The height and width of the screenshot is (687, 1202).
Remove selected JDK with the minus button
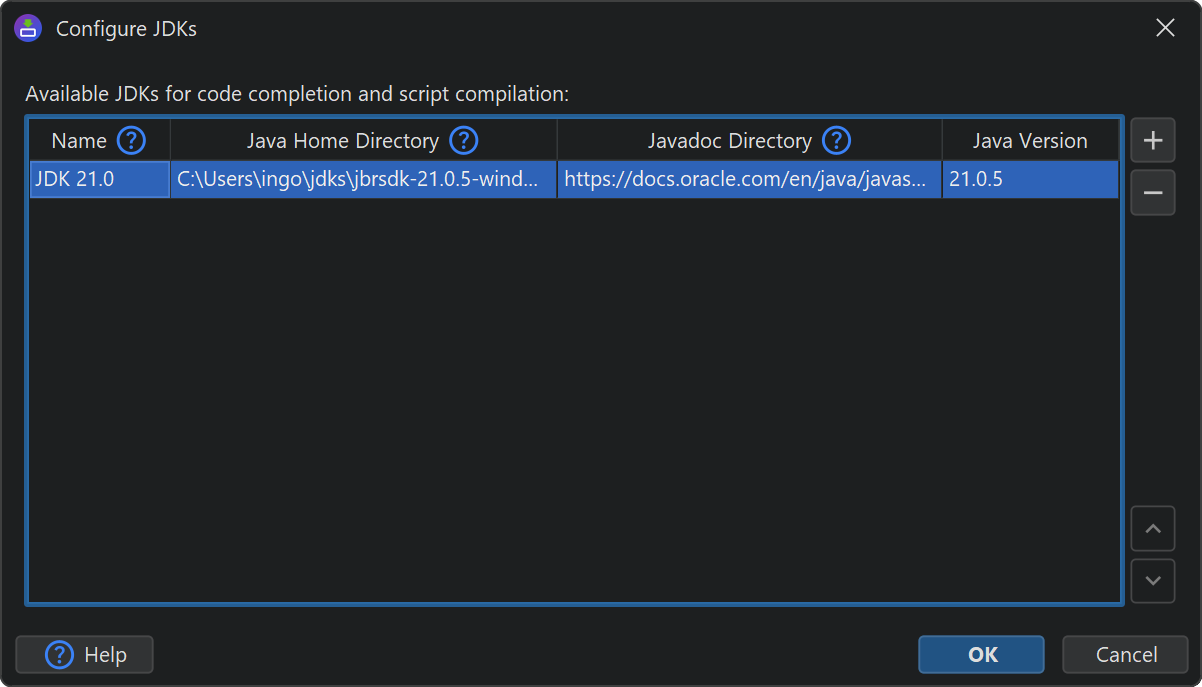1152,193
